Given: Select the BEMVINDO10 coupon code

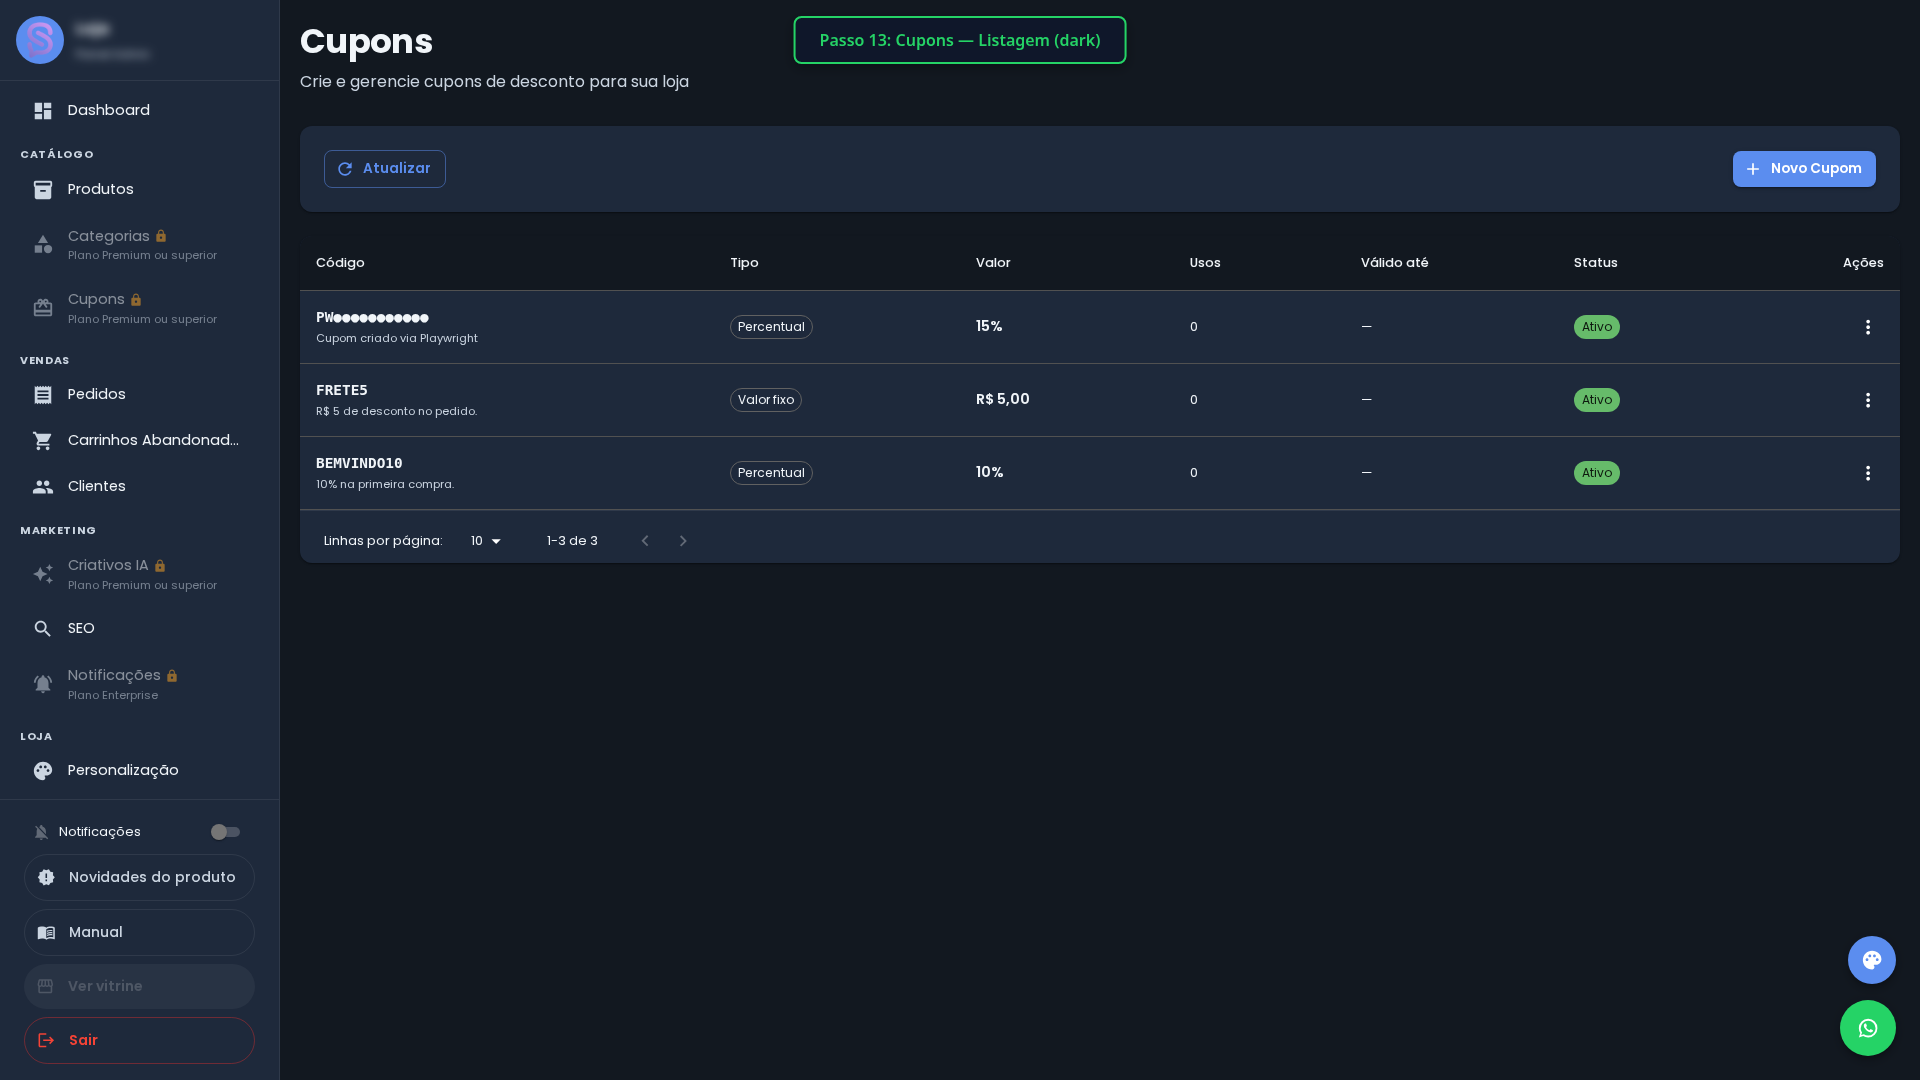Looking at the screenshot, I should click(x=359, y=464).
